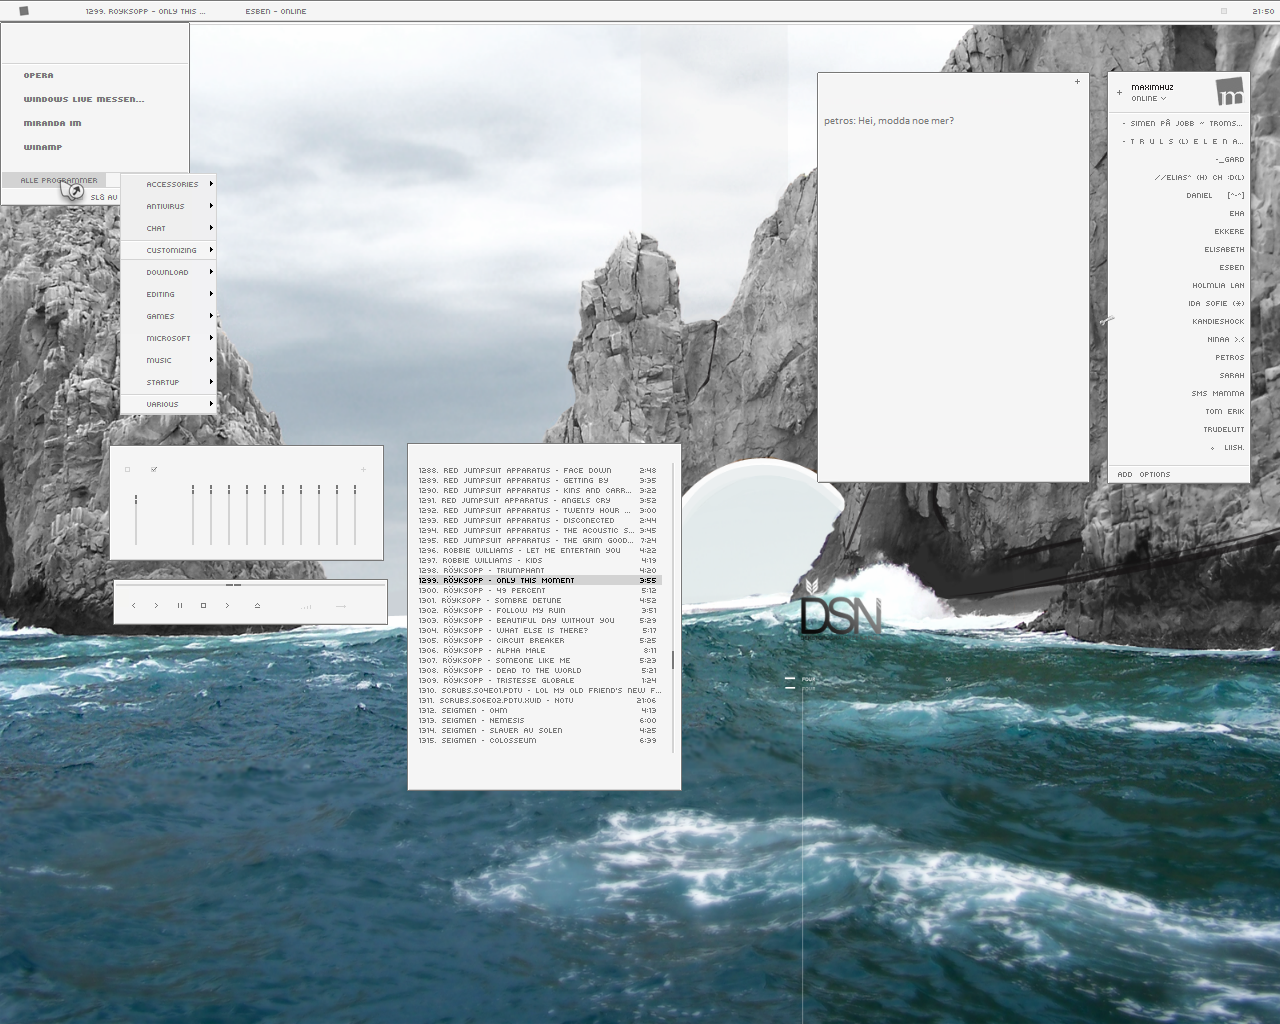This screenshot has height=1024, width=1280.
Task: Click the small tray icon beside the clock
Action: 1223,11
